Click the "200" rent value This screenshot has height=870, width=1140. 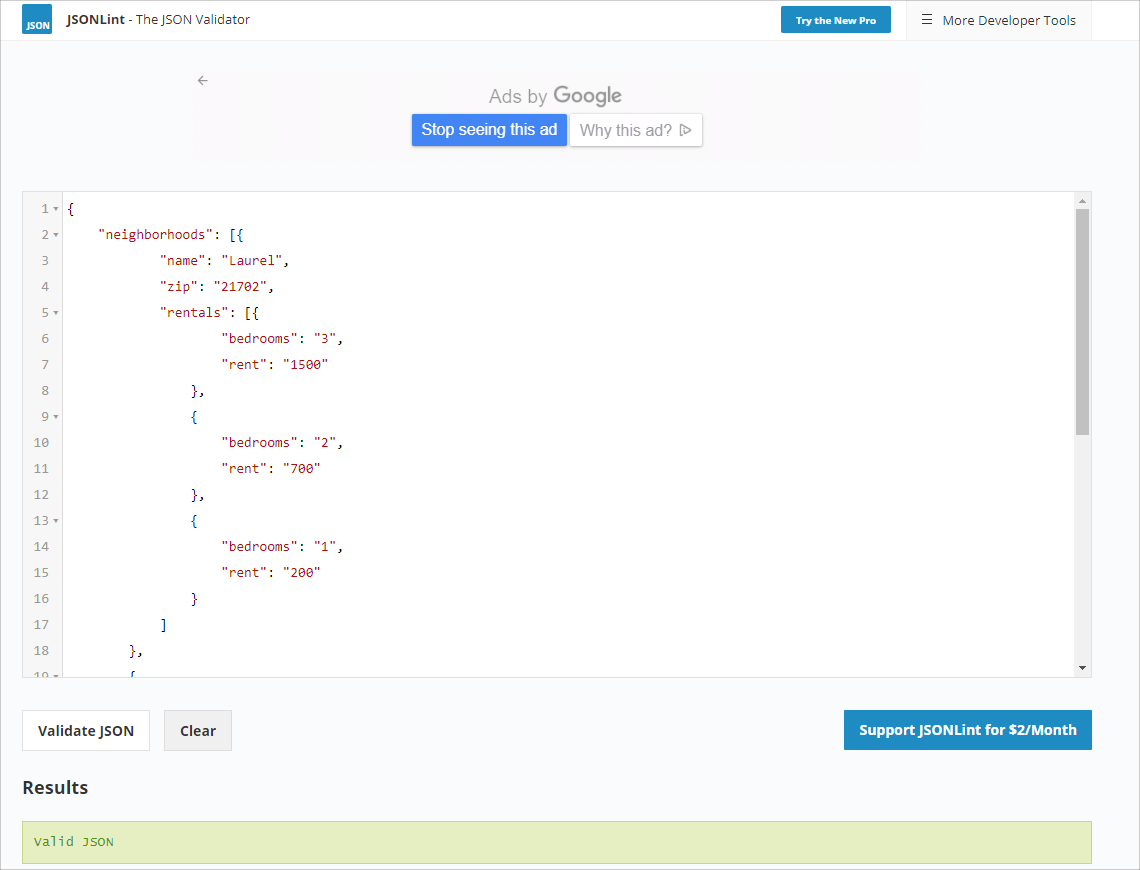click(x=302, y=573)
